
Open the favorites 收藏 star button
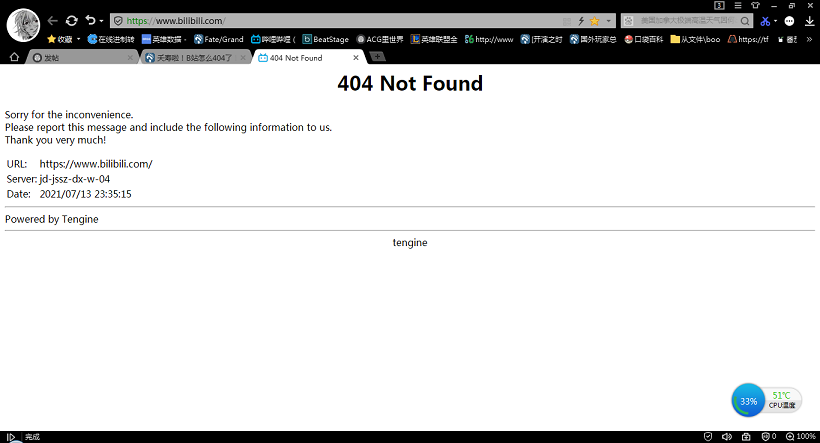coord(60,39)
